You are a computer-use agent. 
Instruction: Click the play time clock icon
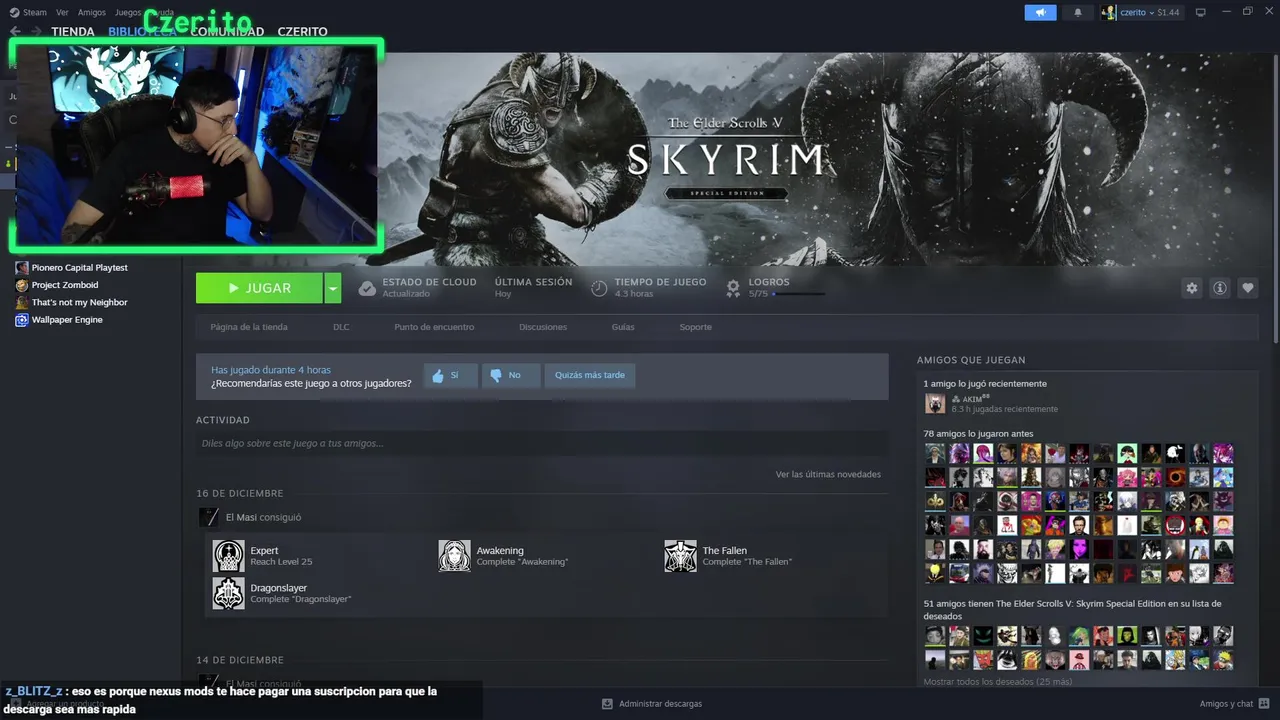pyautogui.click(x=599, y=288)
